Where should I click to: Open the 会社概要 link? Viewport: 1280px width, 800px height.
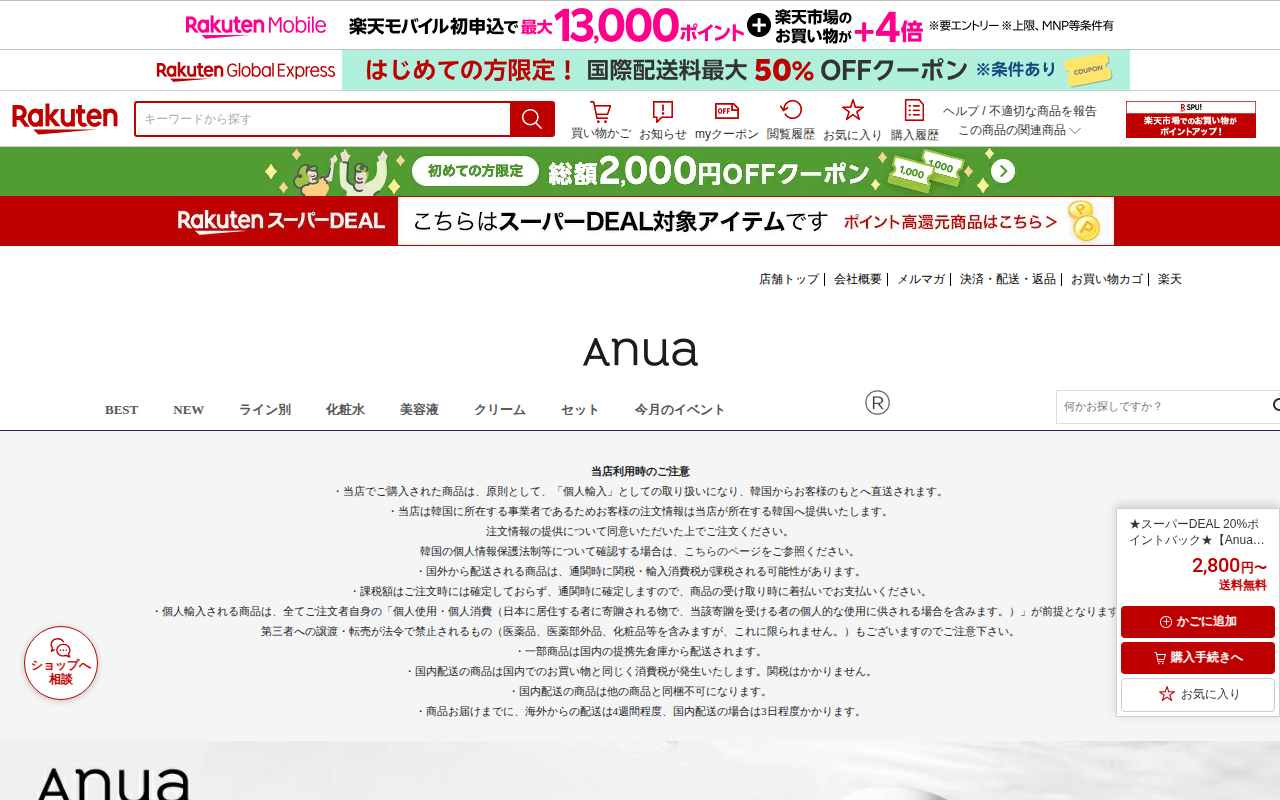point(858,279)
